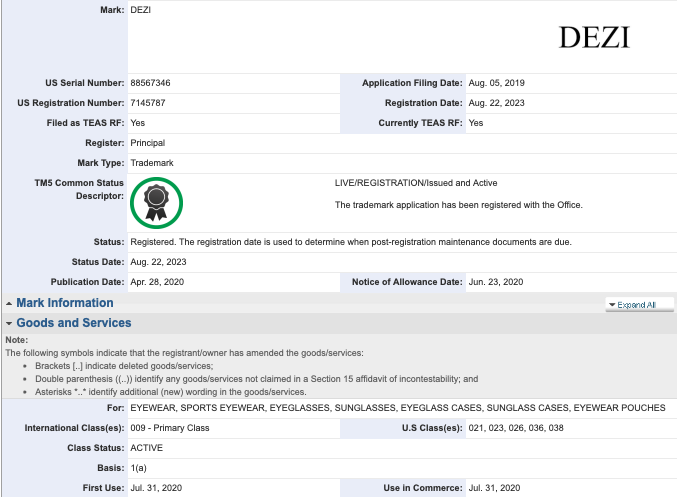Click the Asterisks additional wording note

point(171,392)
